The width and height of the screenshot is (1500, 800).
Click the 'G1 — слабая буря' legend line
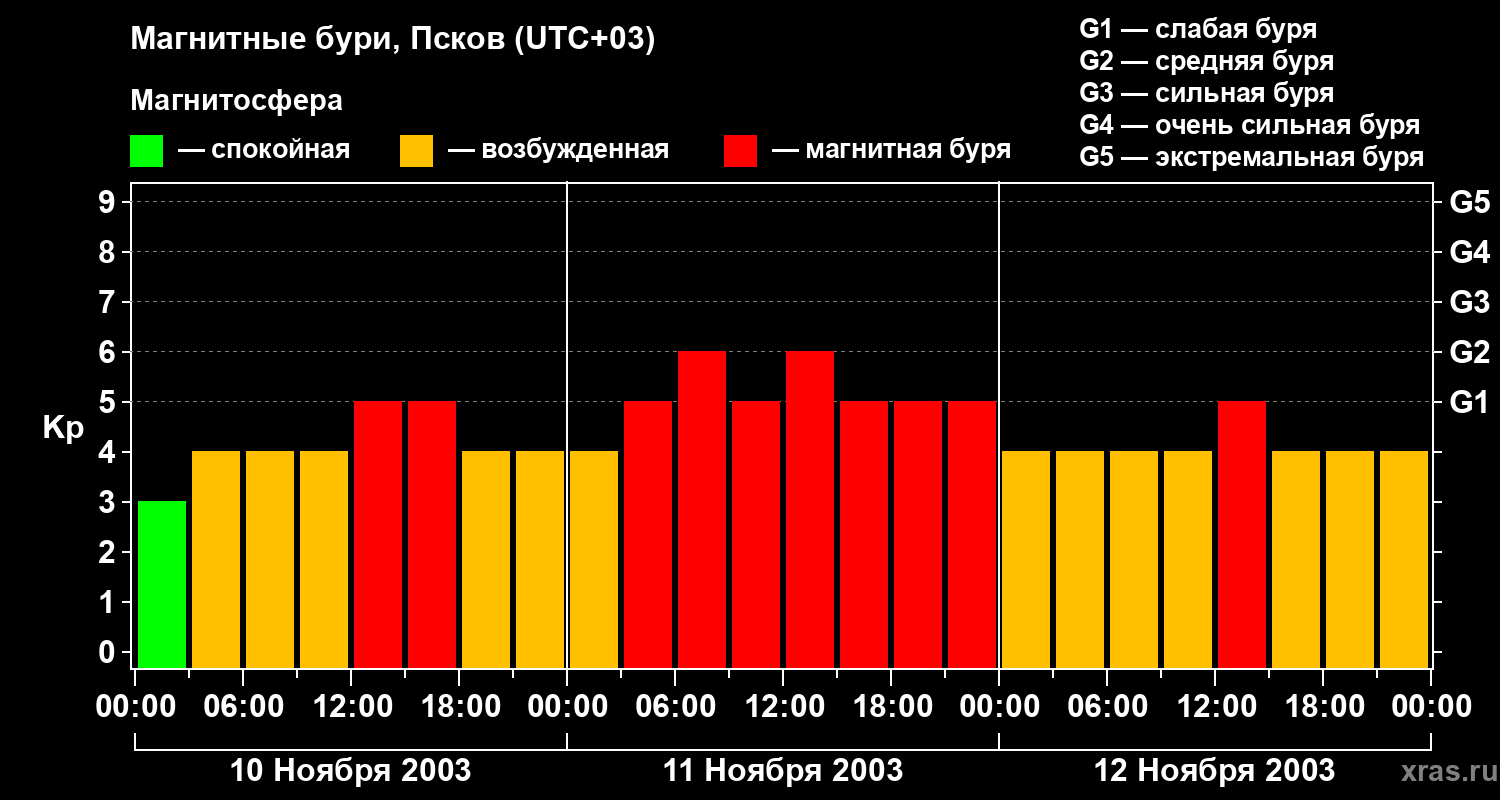tap(1198, 28)
